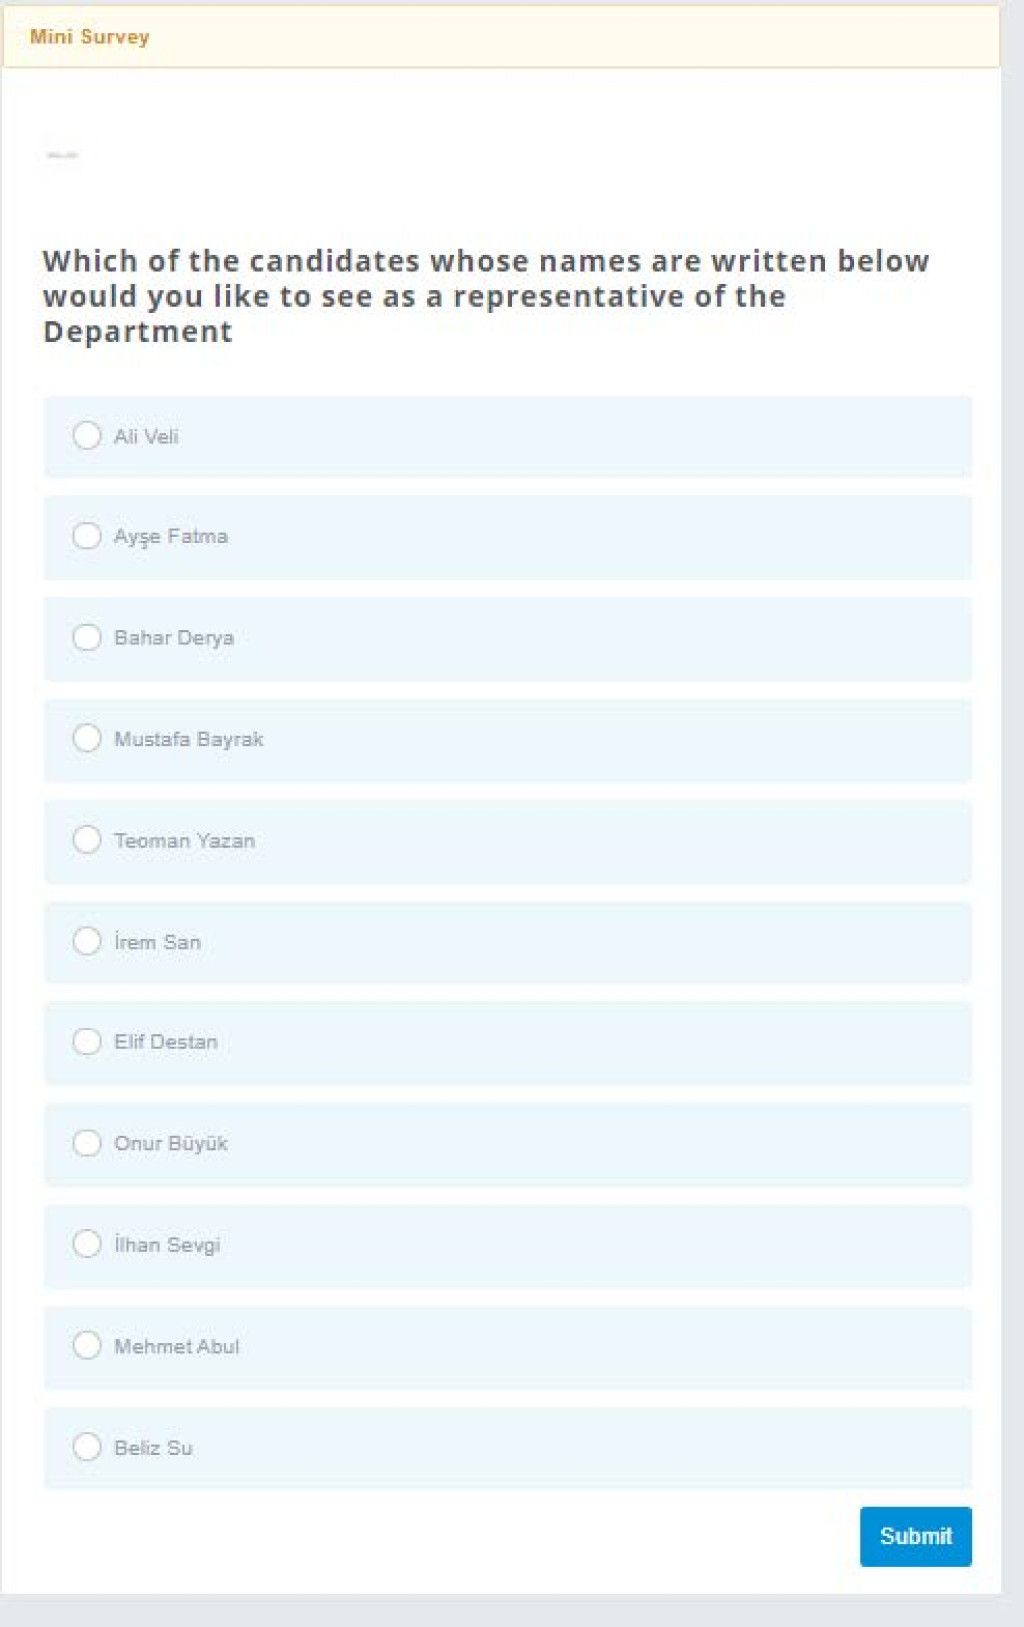Pick the Bahar Derya radio button

[87, 637]
